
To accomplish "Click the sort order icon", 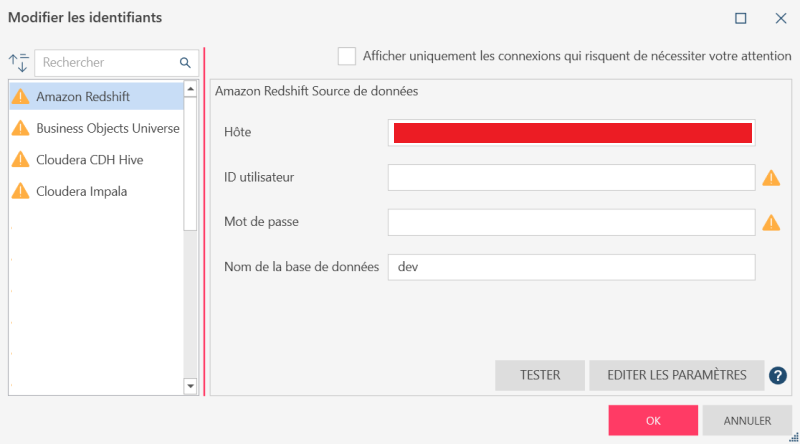I will tap(18, 63).
